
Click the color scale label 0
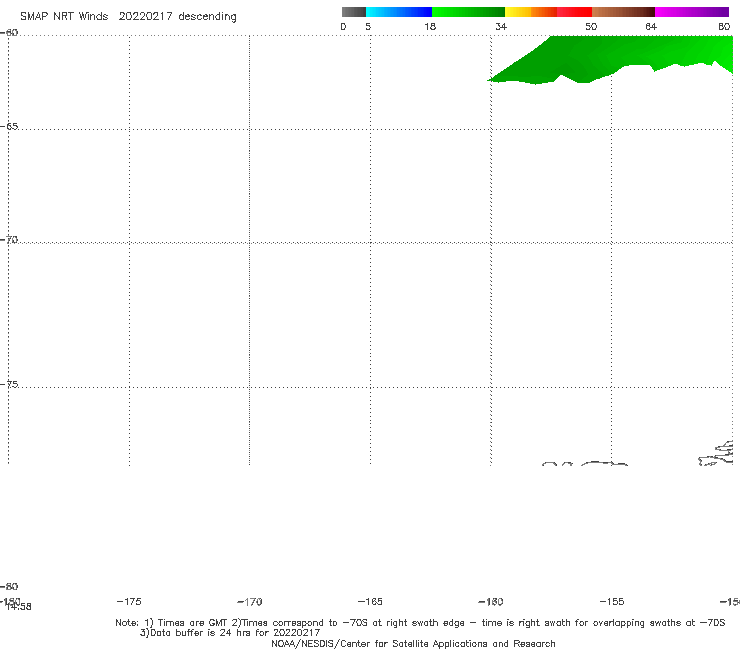344,27
